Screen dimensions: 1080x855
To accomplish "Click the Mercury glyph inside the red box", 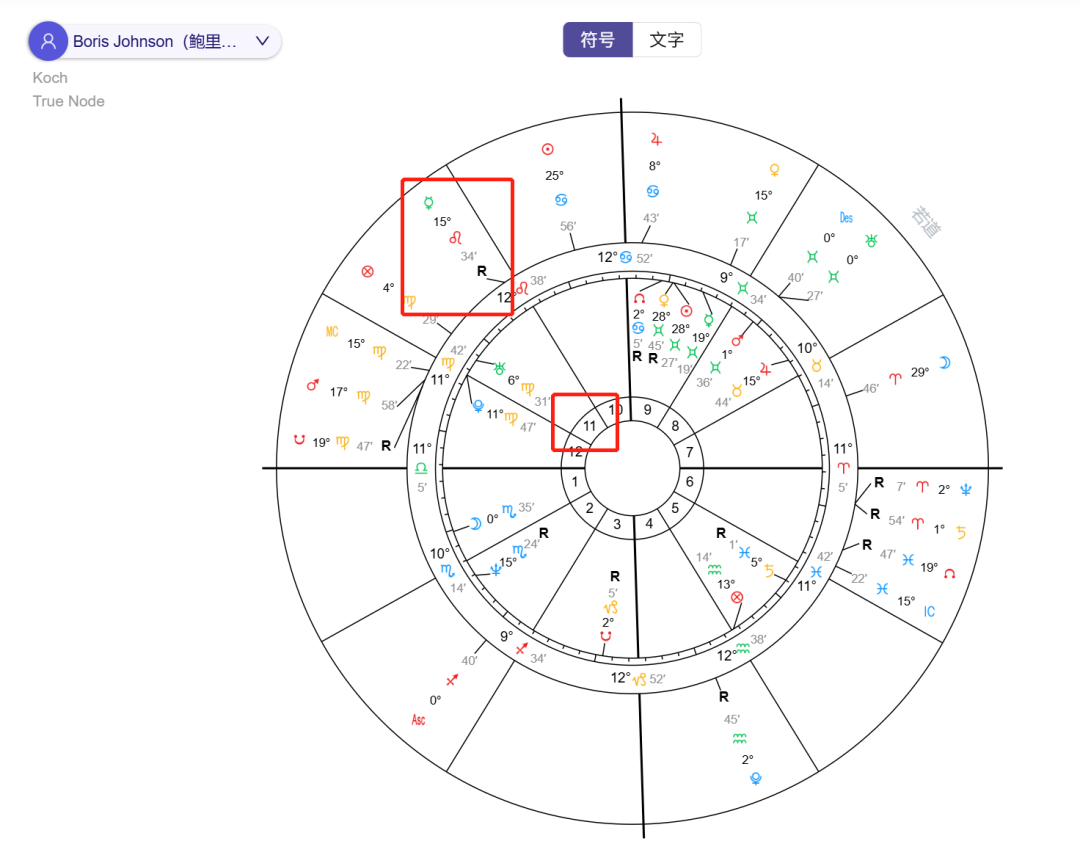I will pos(428,203).
